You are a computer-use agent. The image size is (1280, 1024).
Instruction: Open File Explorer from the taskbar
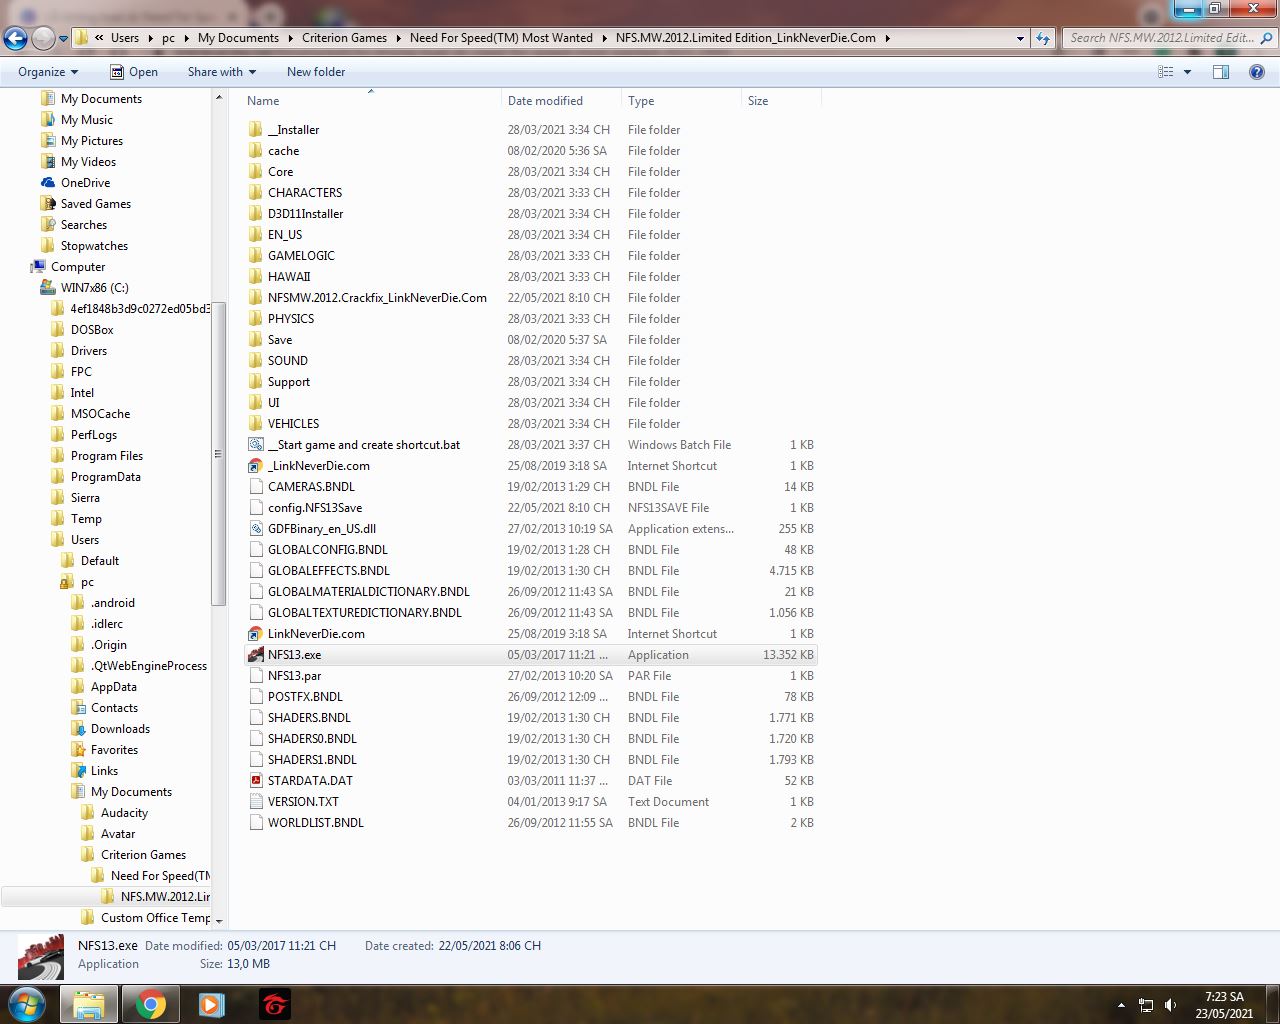click(89, 1004)
